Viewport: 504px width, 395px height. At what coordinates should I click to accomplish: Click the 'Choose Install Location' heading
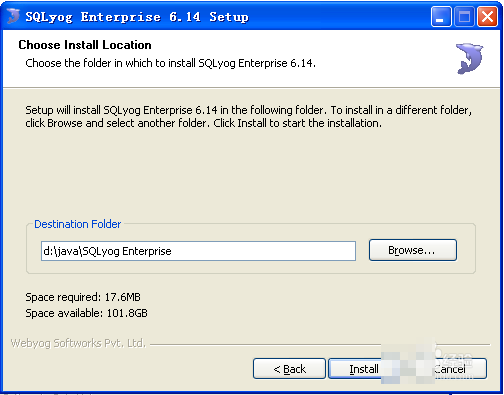pyautogui.click(x=85, y=45)
